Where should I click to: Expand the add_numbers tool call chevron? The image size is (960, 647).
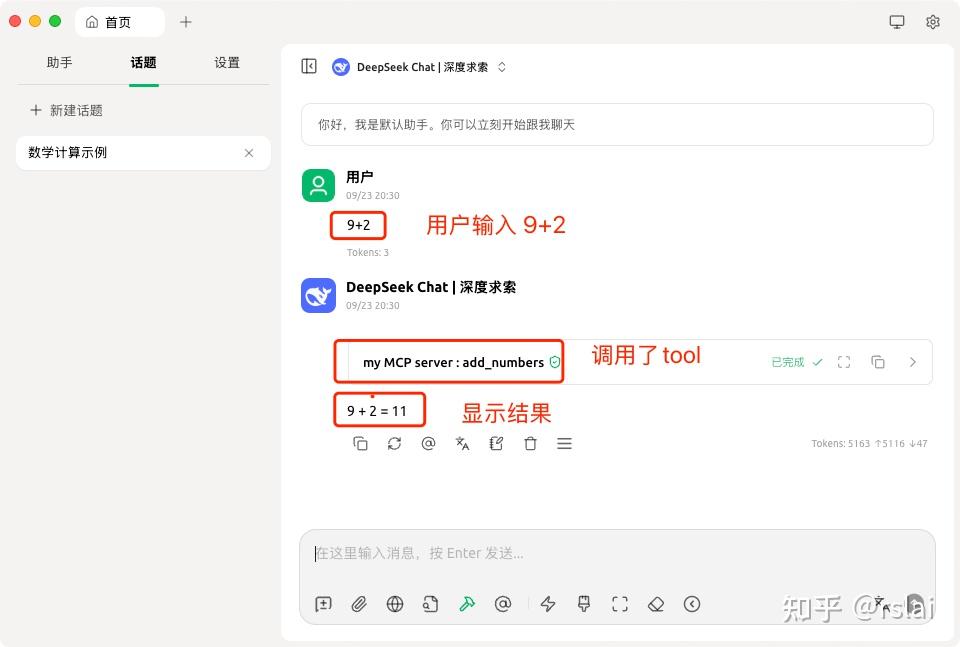tap(912, 362)
